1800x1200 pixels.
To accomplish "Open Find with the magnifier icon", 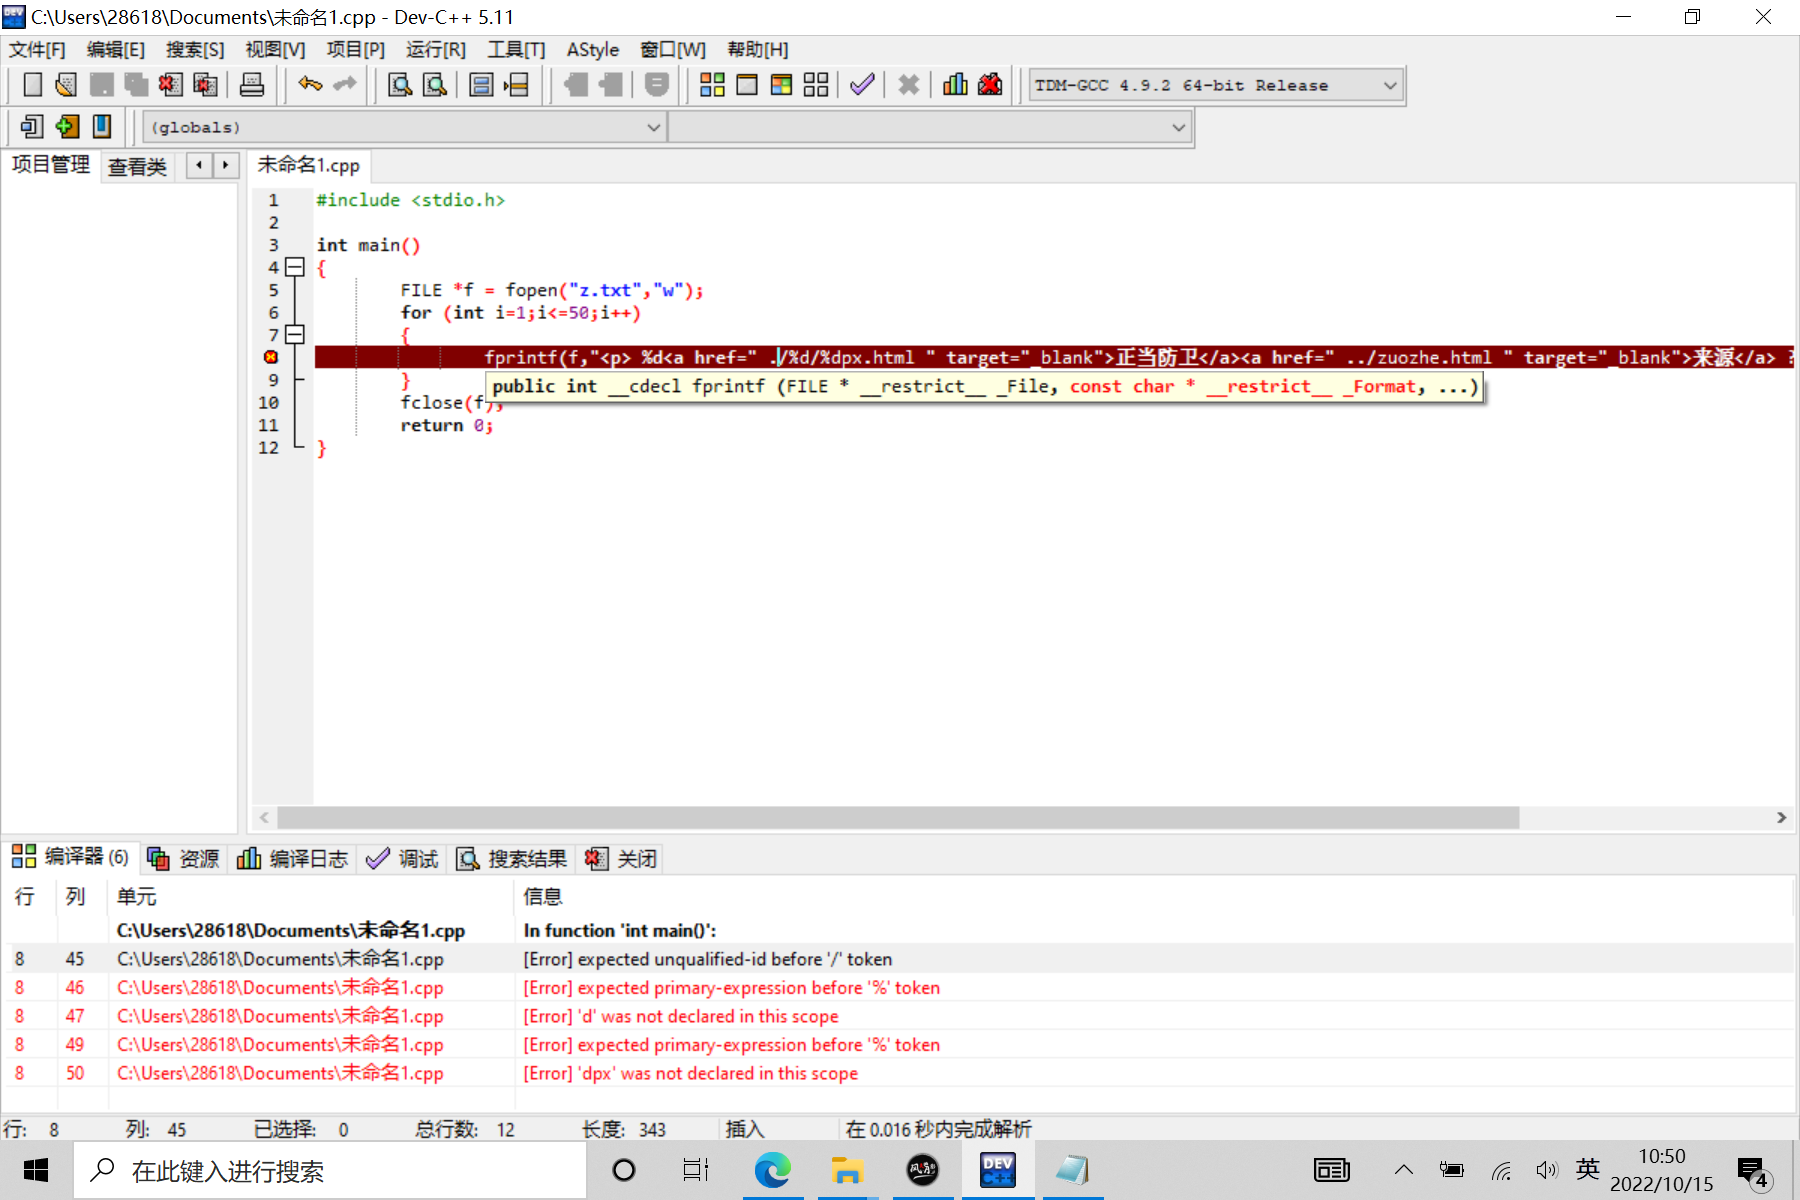I will [400, 85].
